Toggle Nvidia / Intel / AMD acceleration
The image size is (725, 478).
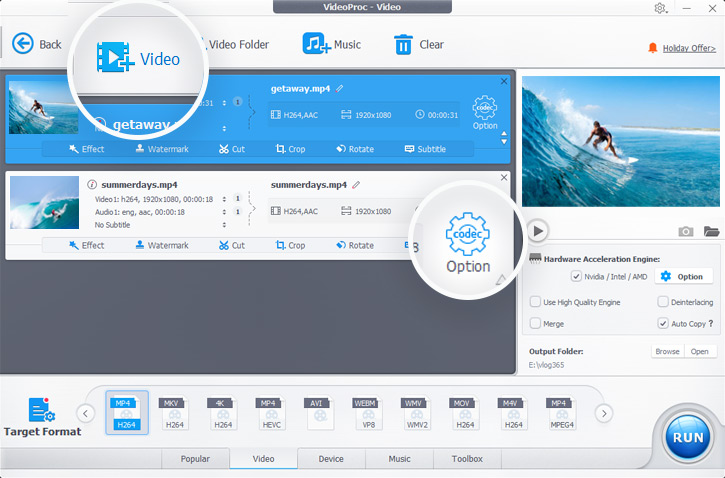coord(576,276)
